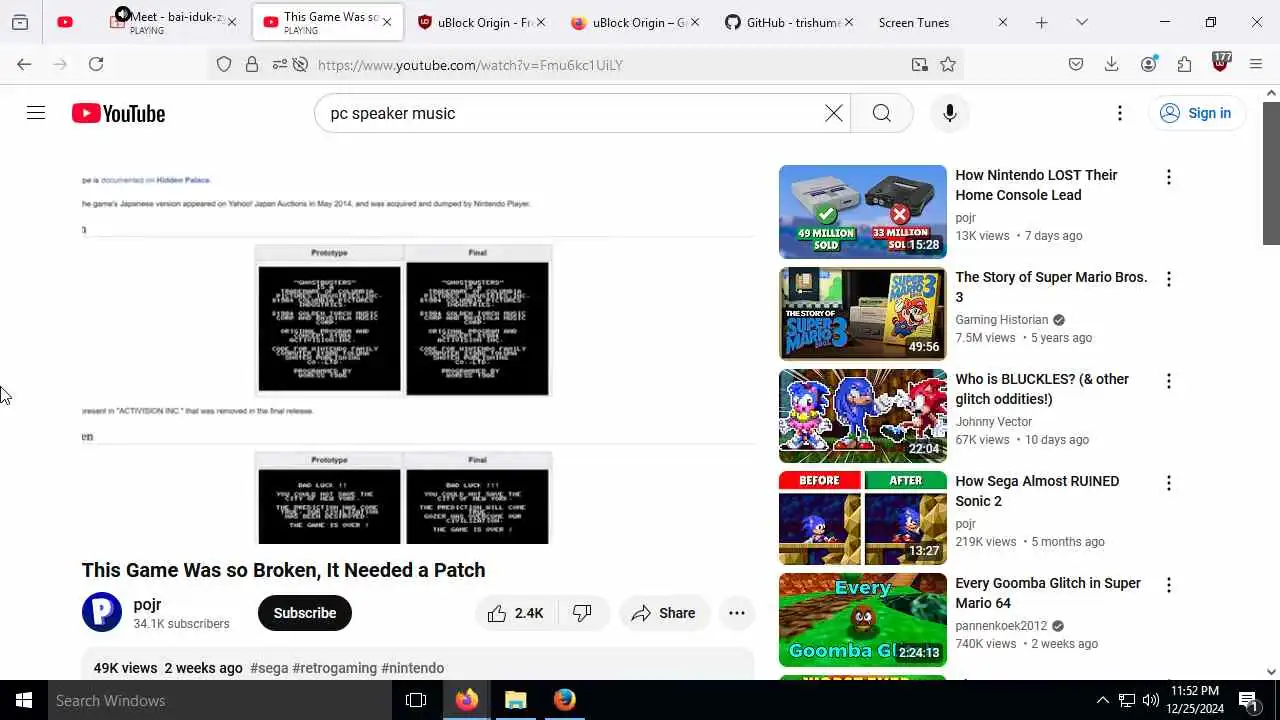Open Task View on the taskbar
The height and width of the screenshot is (720, 1280).
click(416, 700)
